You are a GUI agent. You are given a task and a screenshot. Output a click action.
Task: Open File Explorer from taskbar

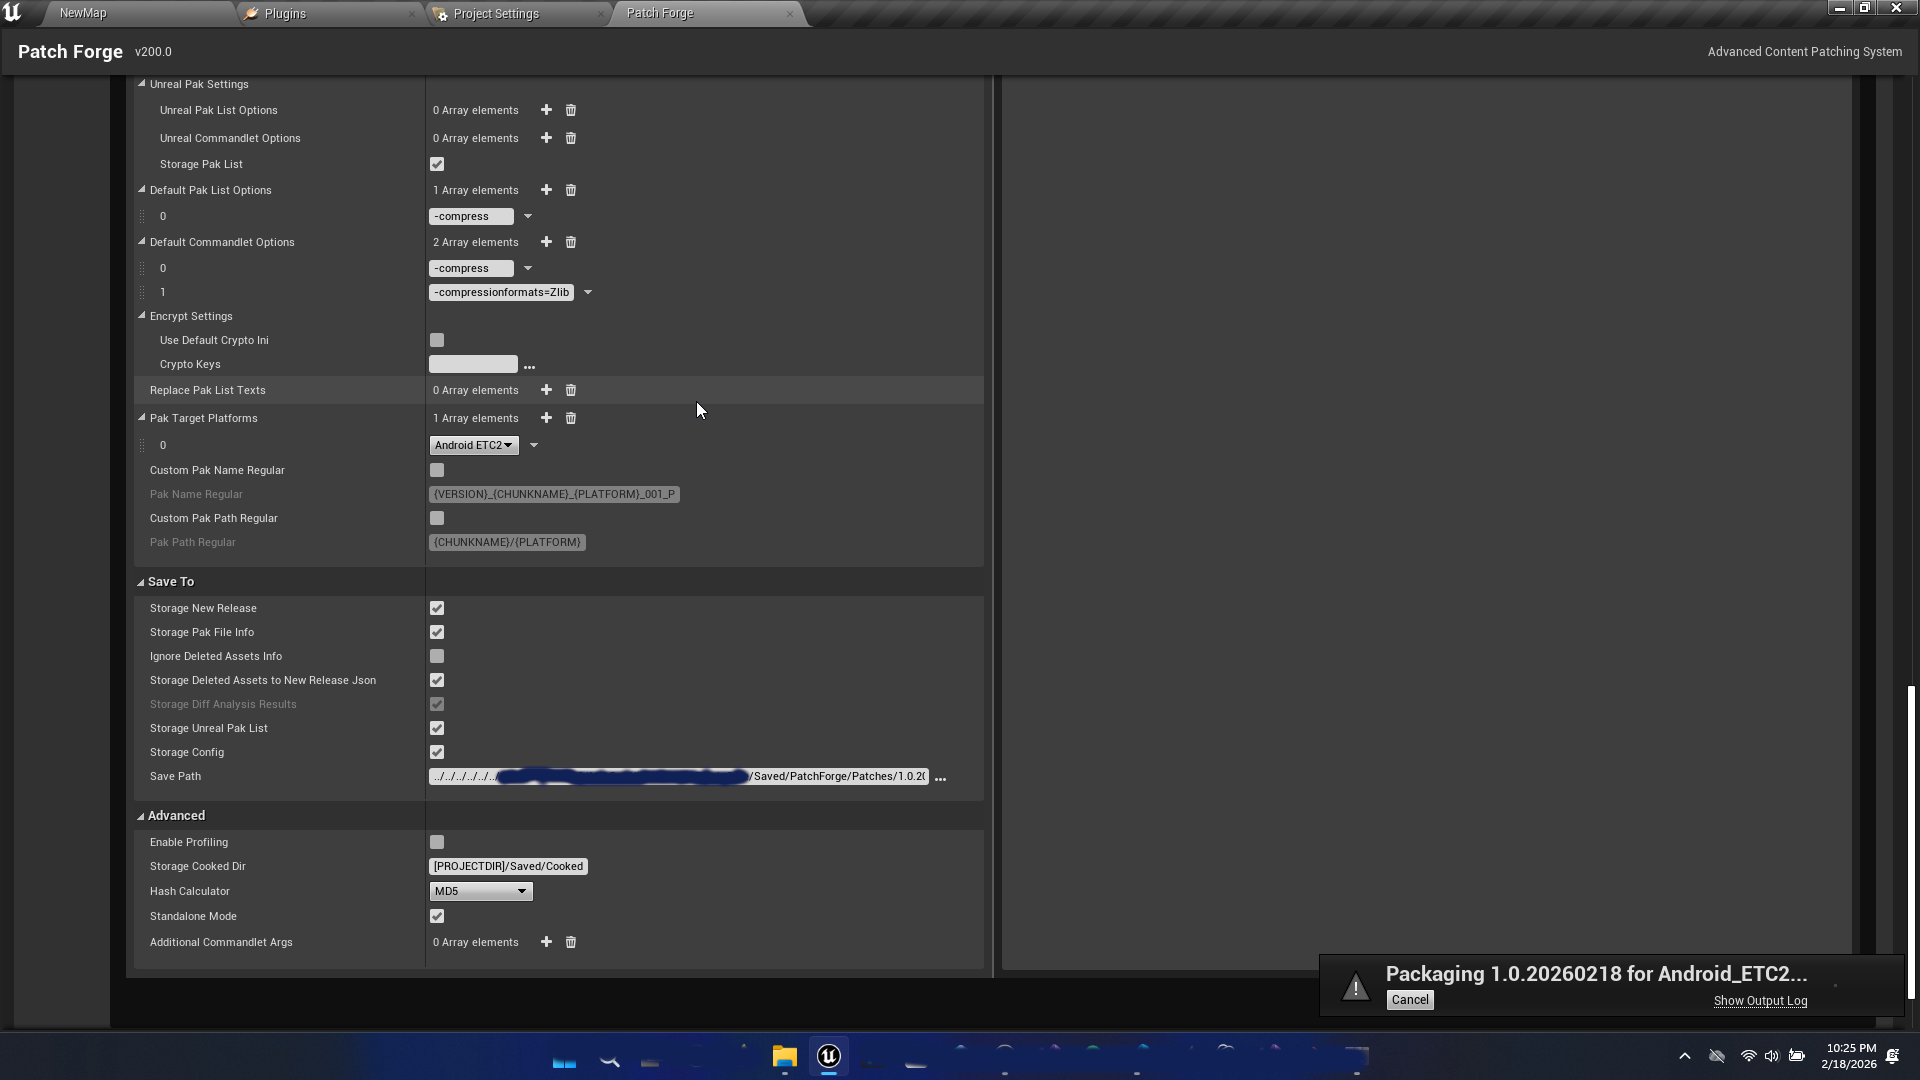(x=784, y=1056)
